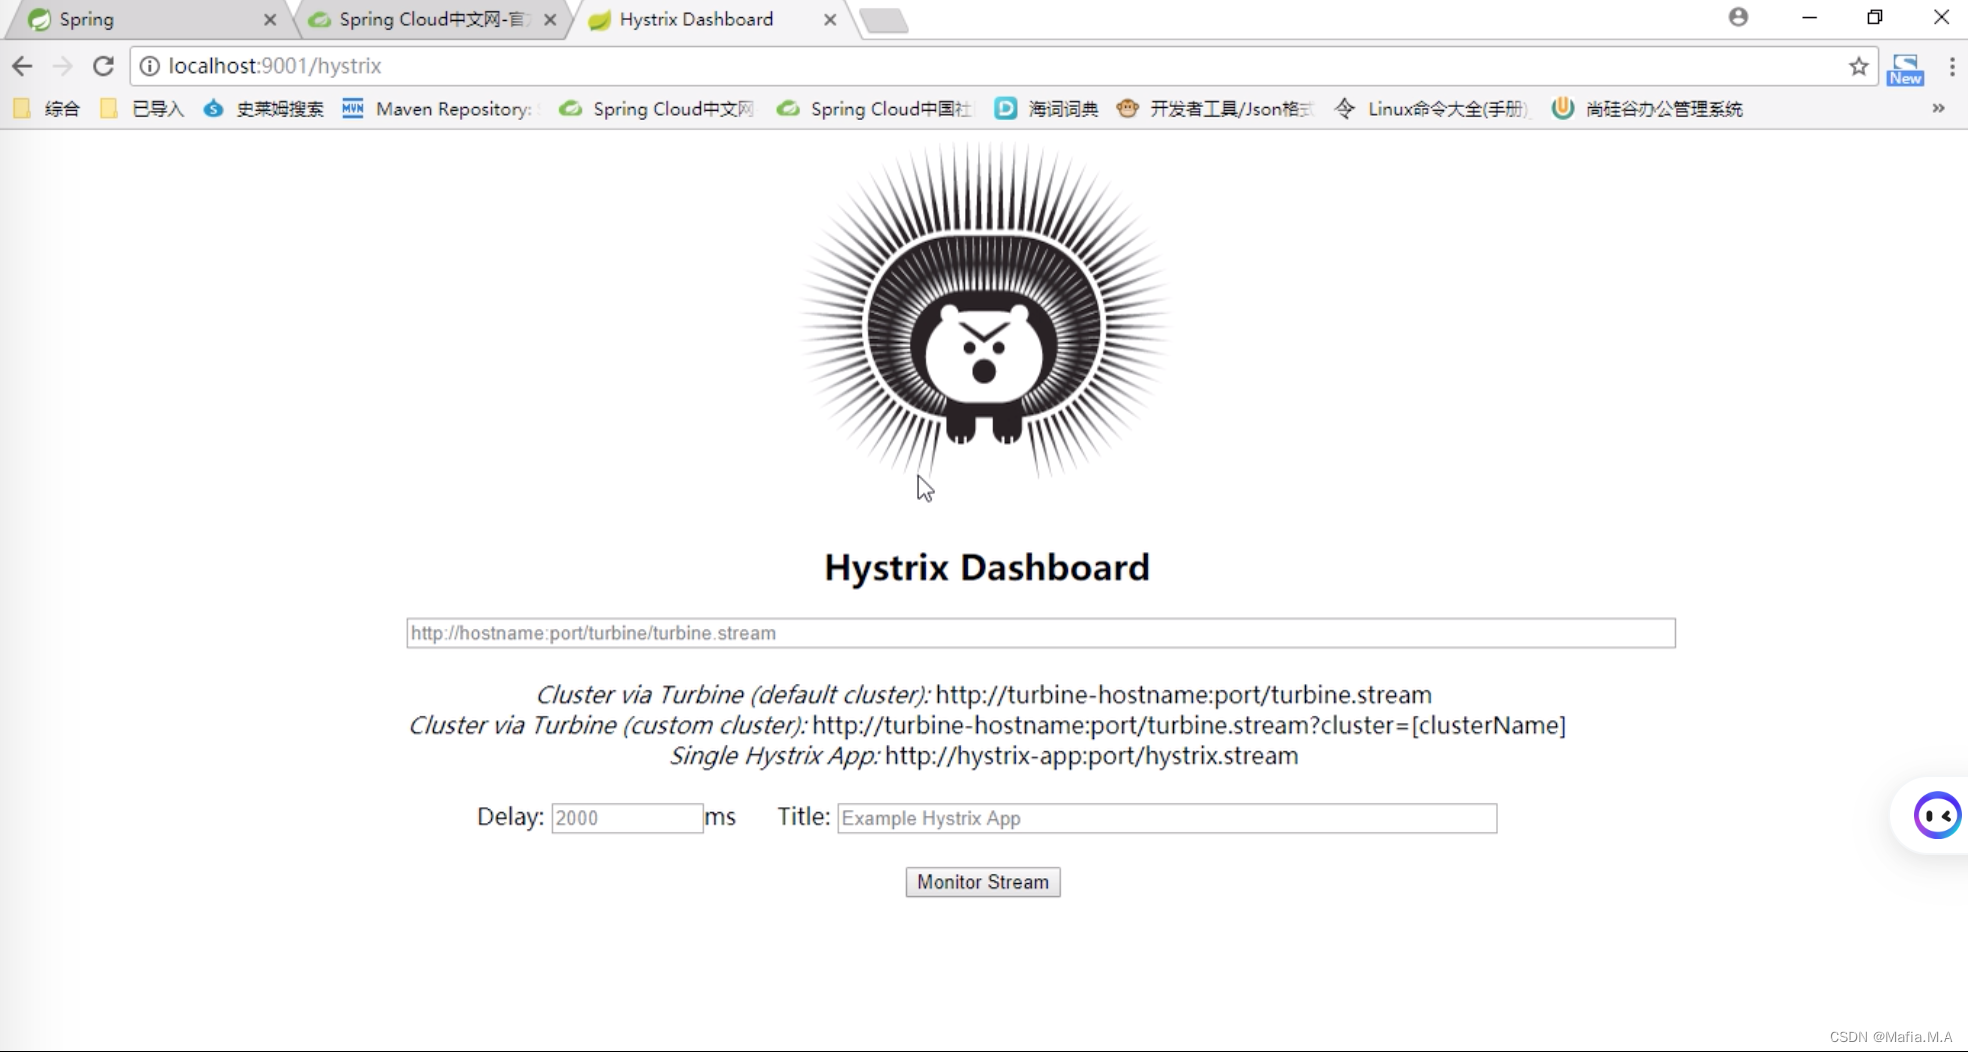Focus the turbine stream URL input
The image size is (1968, 1052).
pos(1041,633)
